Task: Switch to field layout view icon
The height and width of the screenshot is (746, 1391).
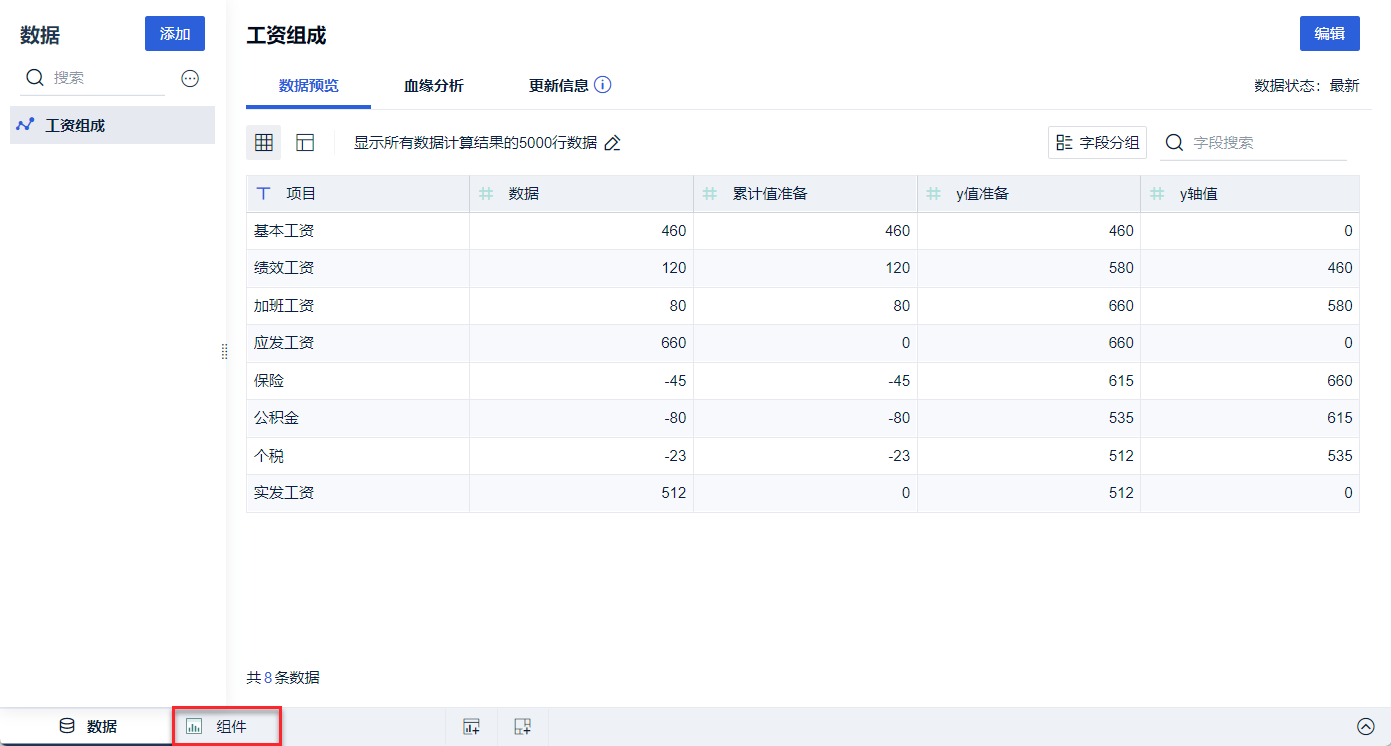Action: 305,143
